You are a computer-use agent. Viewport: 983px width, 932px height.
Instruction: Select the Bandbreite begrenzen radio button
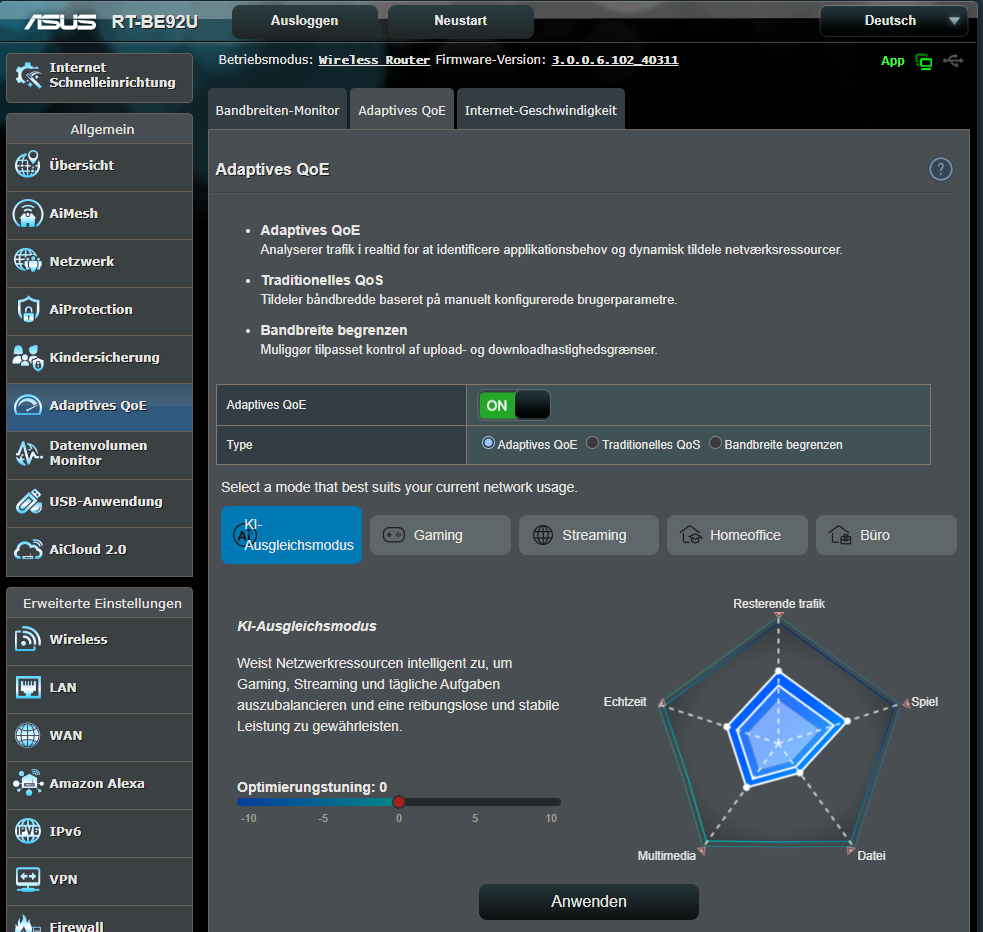click(x=715, y=443)
